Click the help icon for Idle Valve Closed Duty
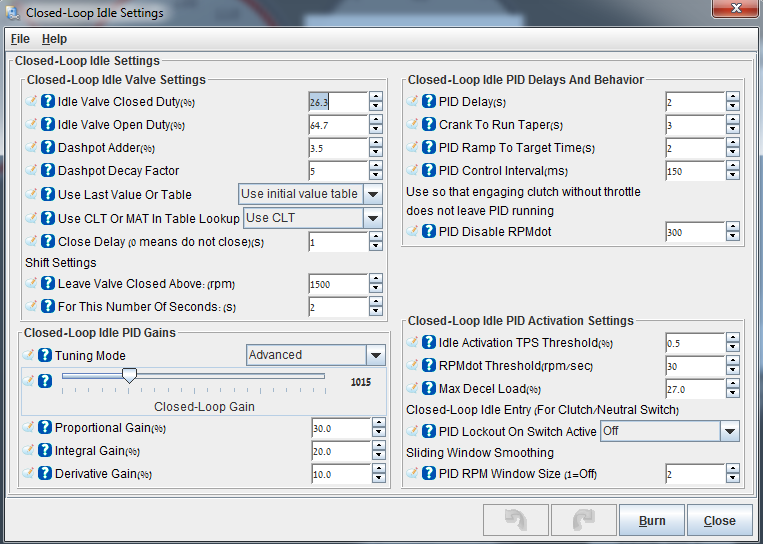Image resolution: width=763 pixels, height=544 pixels. coord(48,101)
